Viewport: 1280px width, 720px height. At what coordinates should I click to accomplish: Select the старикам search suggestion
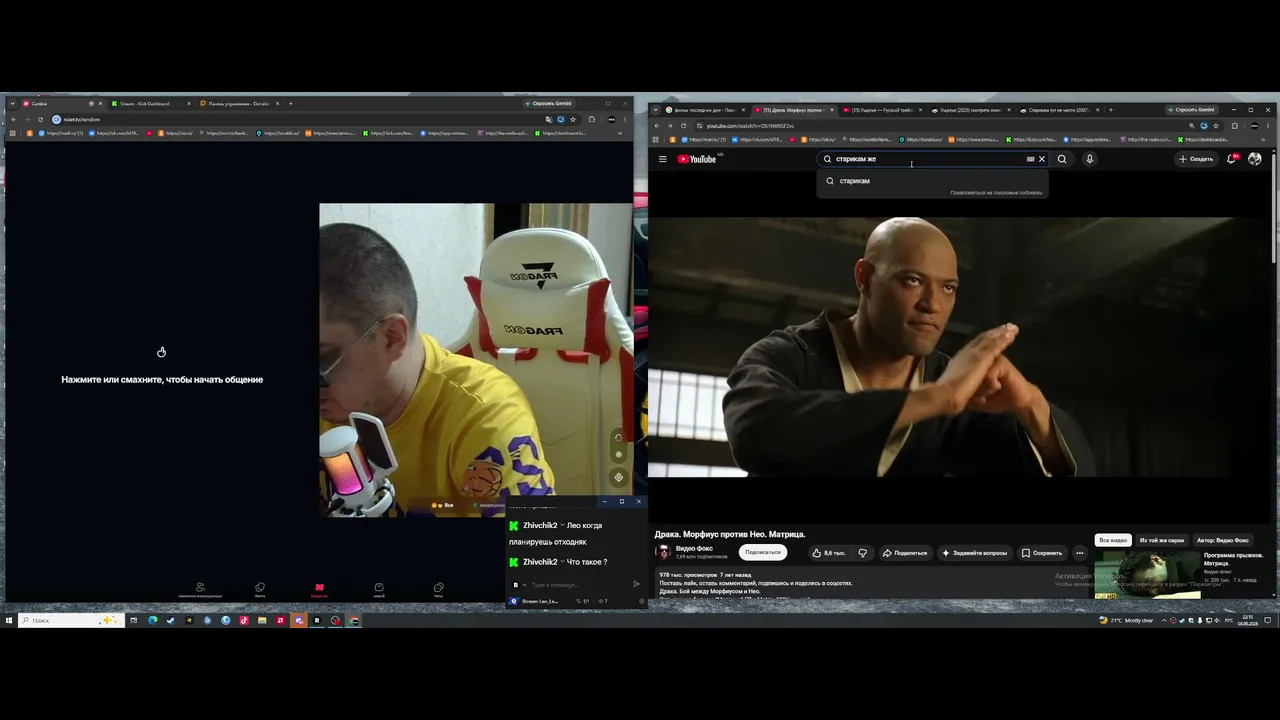pyautogui.click(x=932, y=181)
